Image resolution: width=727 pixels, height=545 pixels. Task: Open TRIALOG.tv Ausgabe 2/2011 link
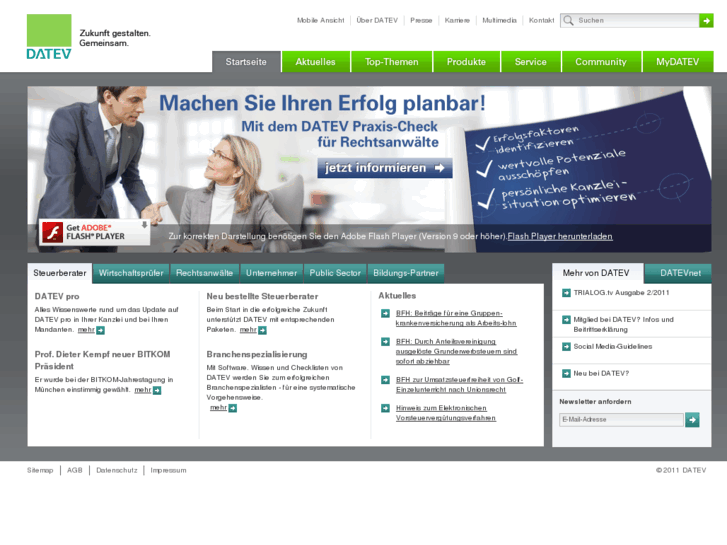click(x=621, y=293)
